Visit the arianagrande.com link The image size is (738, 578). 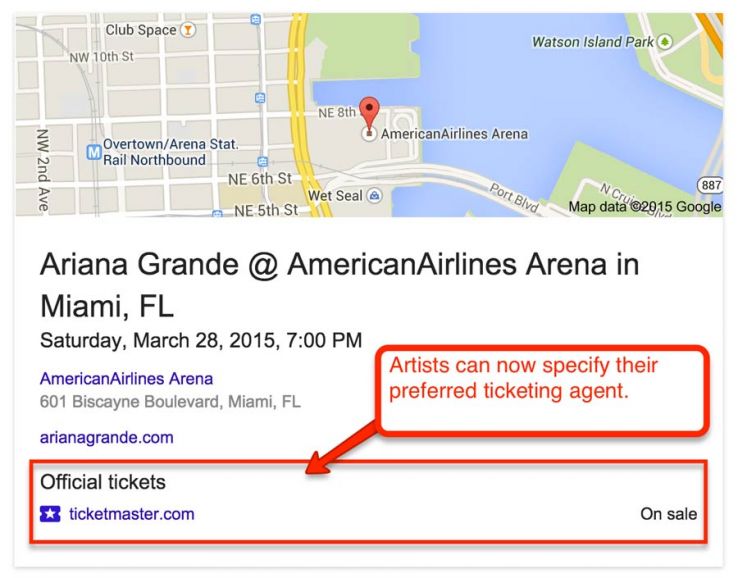pyautogui.click(x=107, y=437)
